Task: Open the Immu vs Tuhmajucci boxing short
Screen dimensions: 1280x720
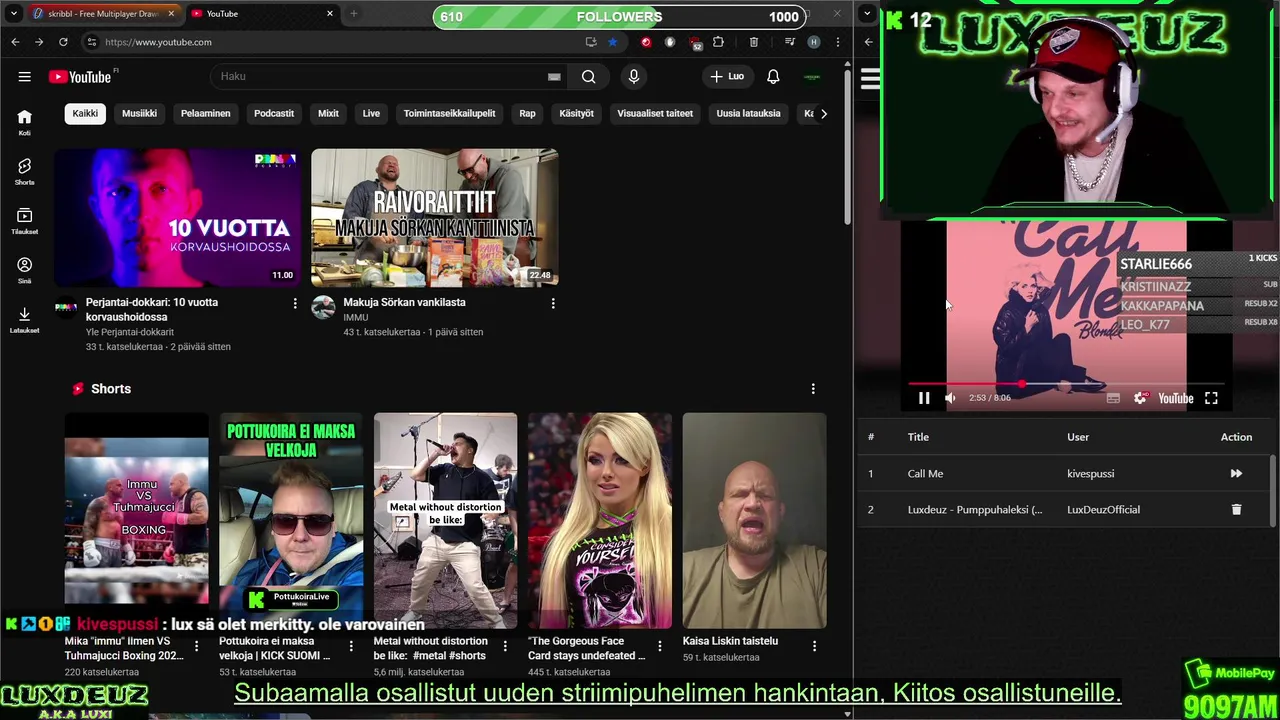Action: point(137,520)
